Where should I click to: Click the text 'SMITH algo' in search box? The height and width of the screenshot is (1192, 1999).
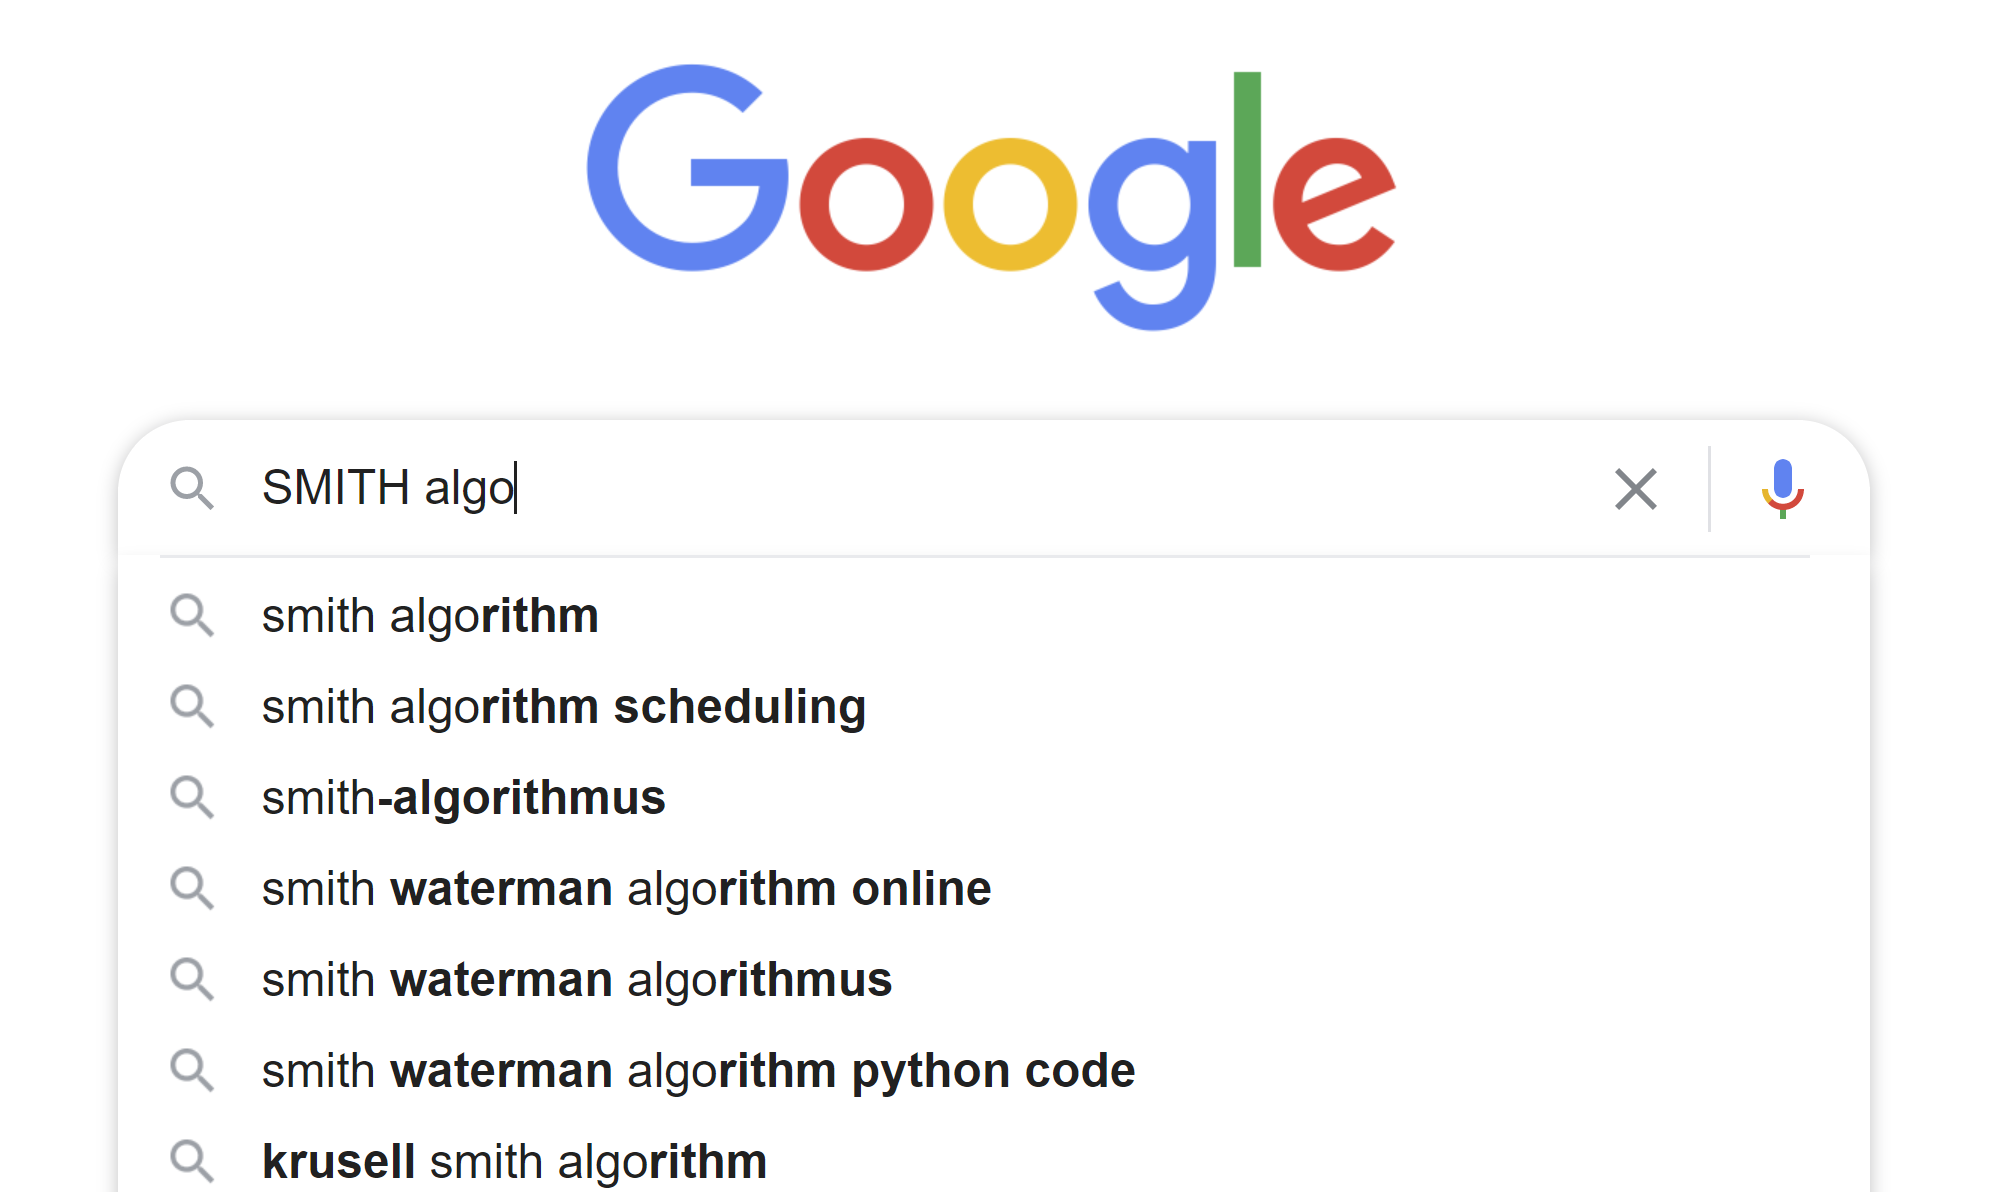click(x=388, y=489)
